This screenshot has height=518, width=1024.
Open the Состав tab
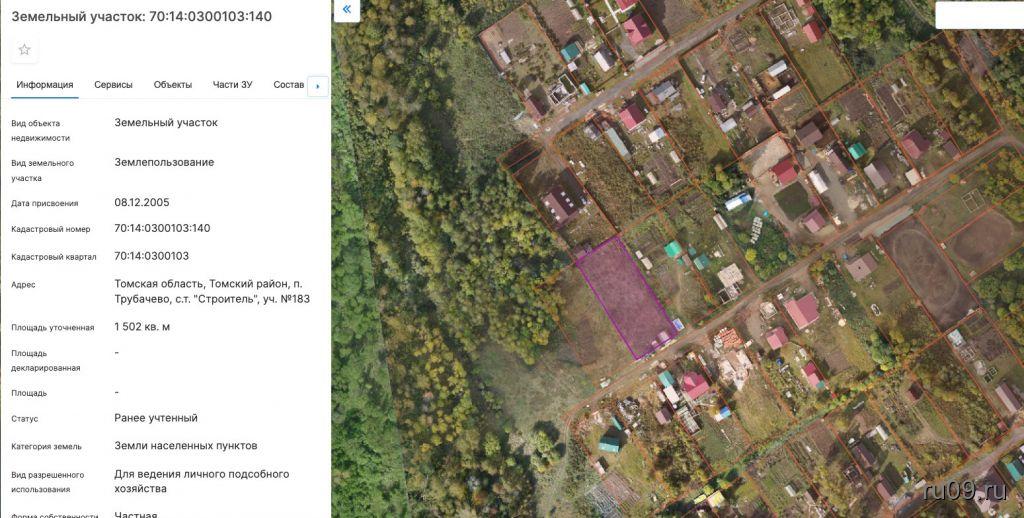coord(288,85)
